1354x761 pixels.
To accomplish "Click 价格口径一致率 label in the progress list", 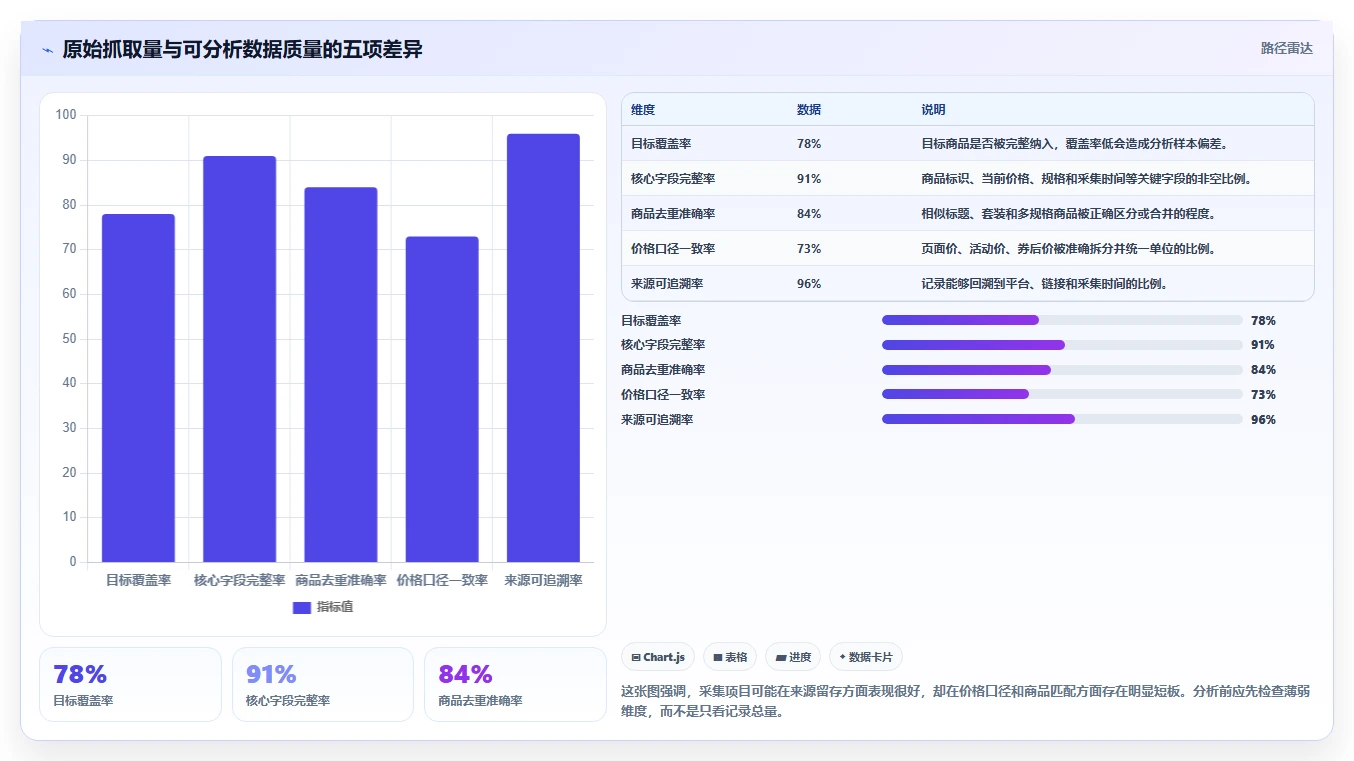I will pyautogui.click(x=663, y=395).
